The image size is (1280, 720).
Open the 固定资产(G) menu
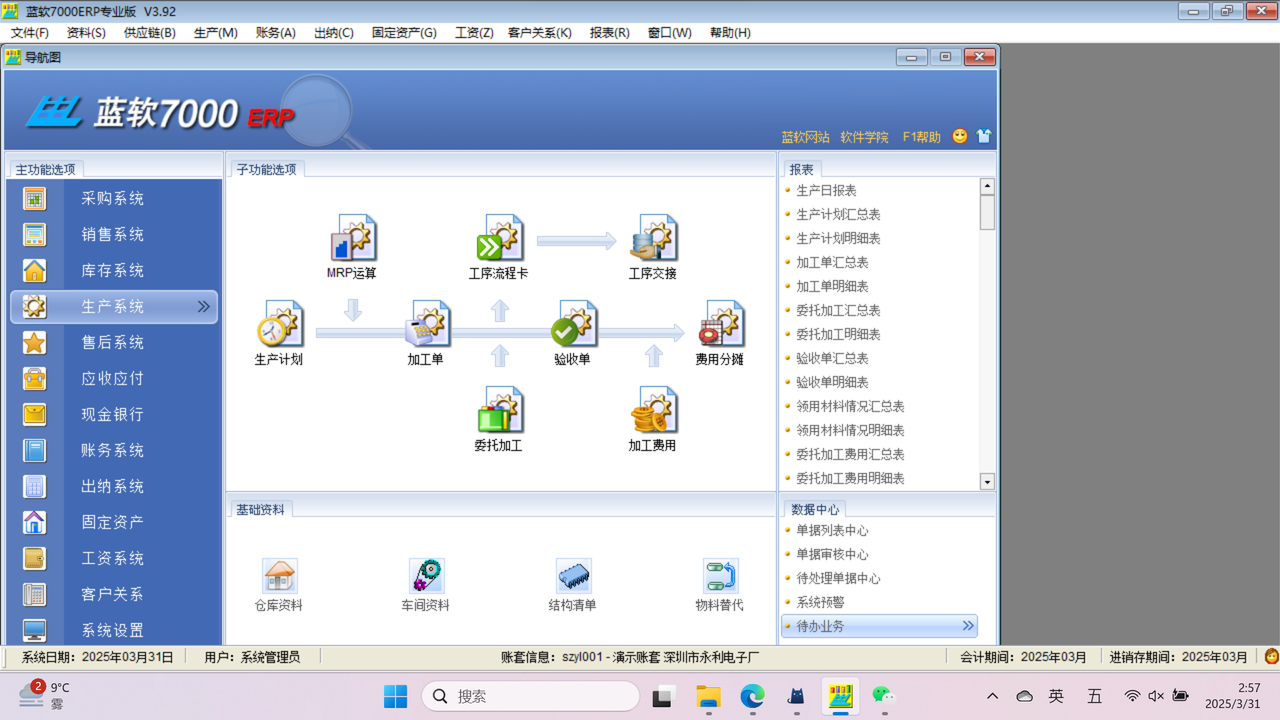tap(405, 33)
